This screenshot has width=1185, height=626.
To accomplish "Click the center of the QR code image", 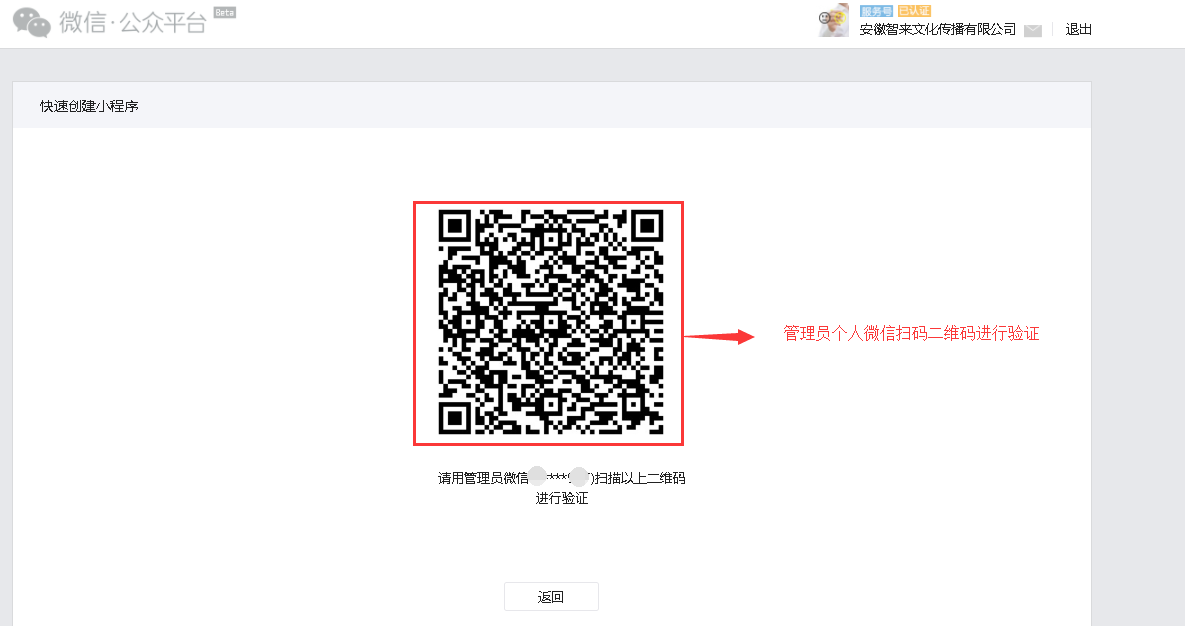I will click(x=549, y=323).
